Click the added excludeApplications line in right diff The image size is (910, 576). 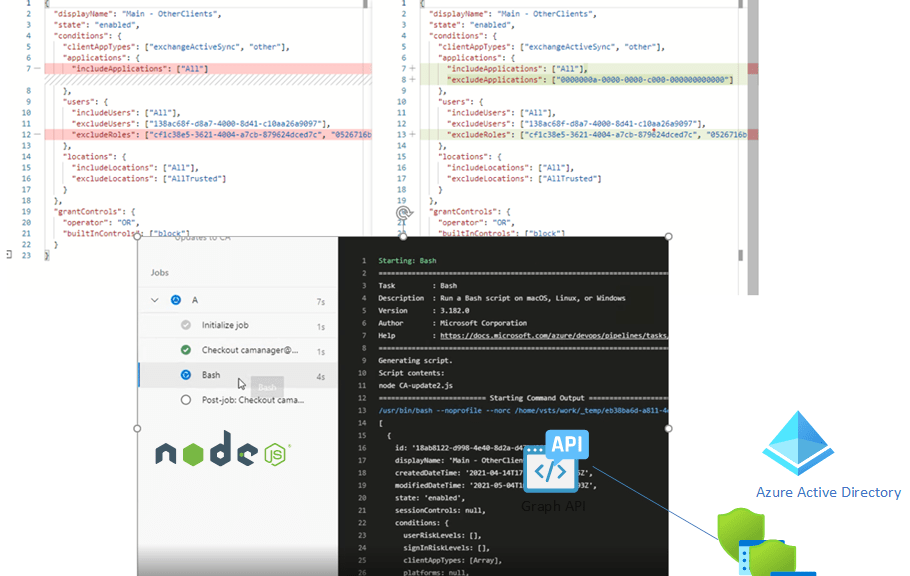(x=590, y=79)
